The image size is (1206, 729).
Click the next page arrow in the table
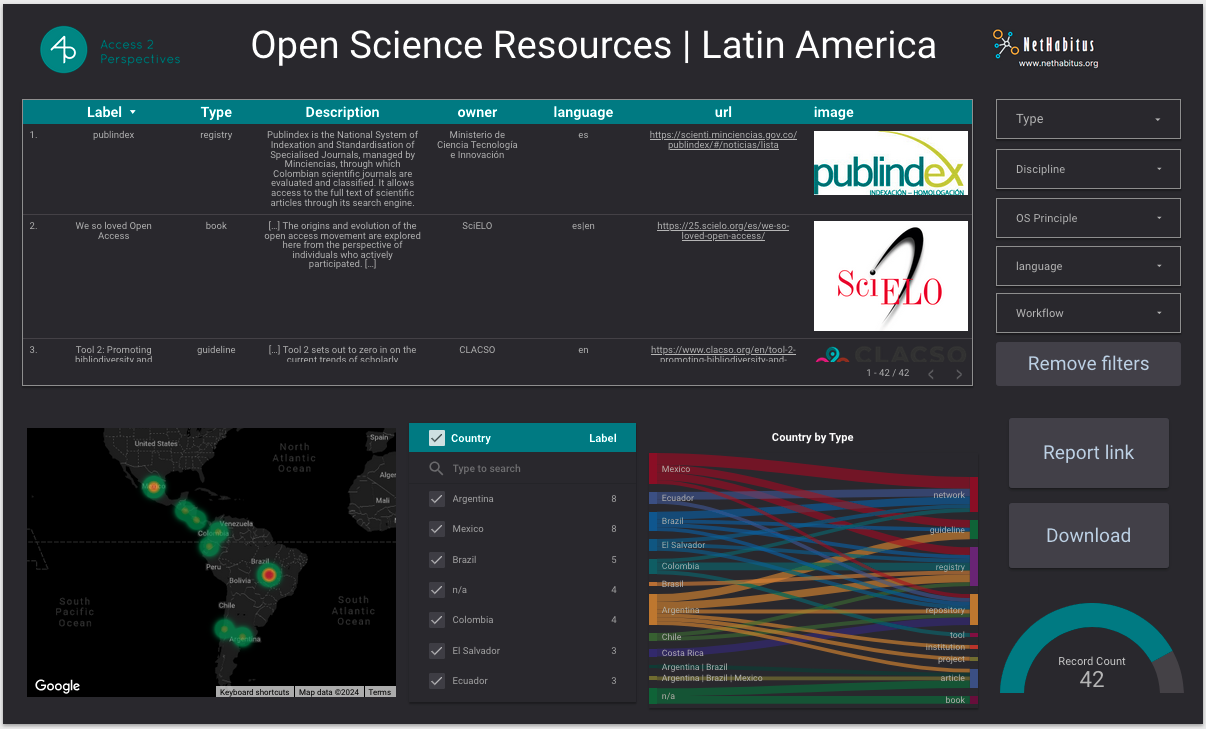[x=958, y=374]
